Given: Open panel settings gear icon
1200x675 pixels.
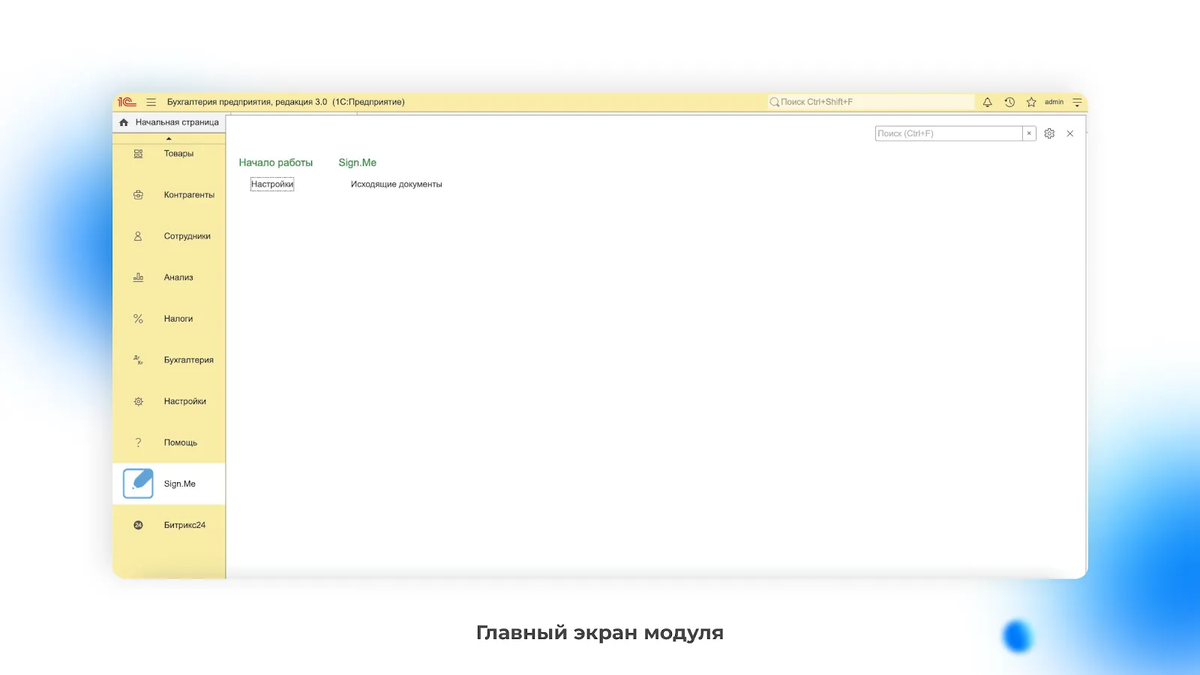Looking at the screenshot, I should click(1049, 133).
